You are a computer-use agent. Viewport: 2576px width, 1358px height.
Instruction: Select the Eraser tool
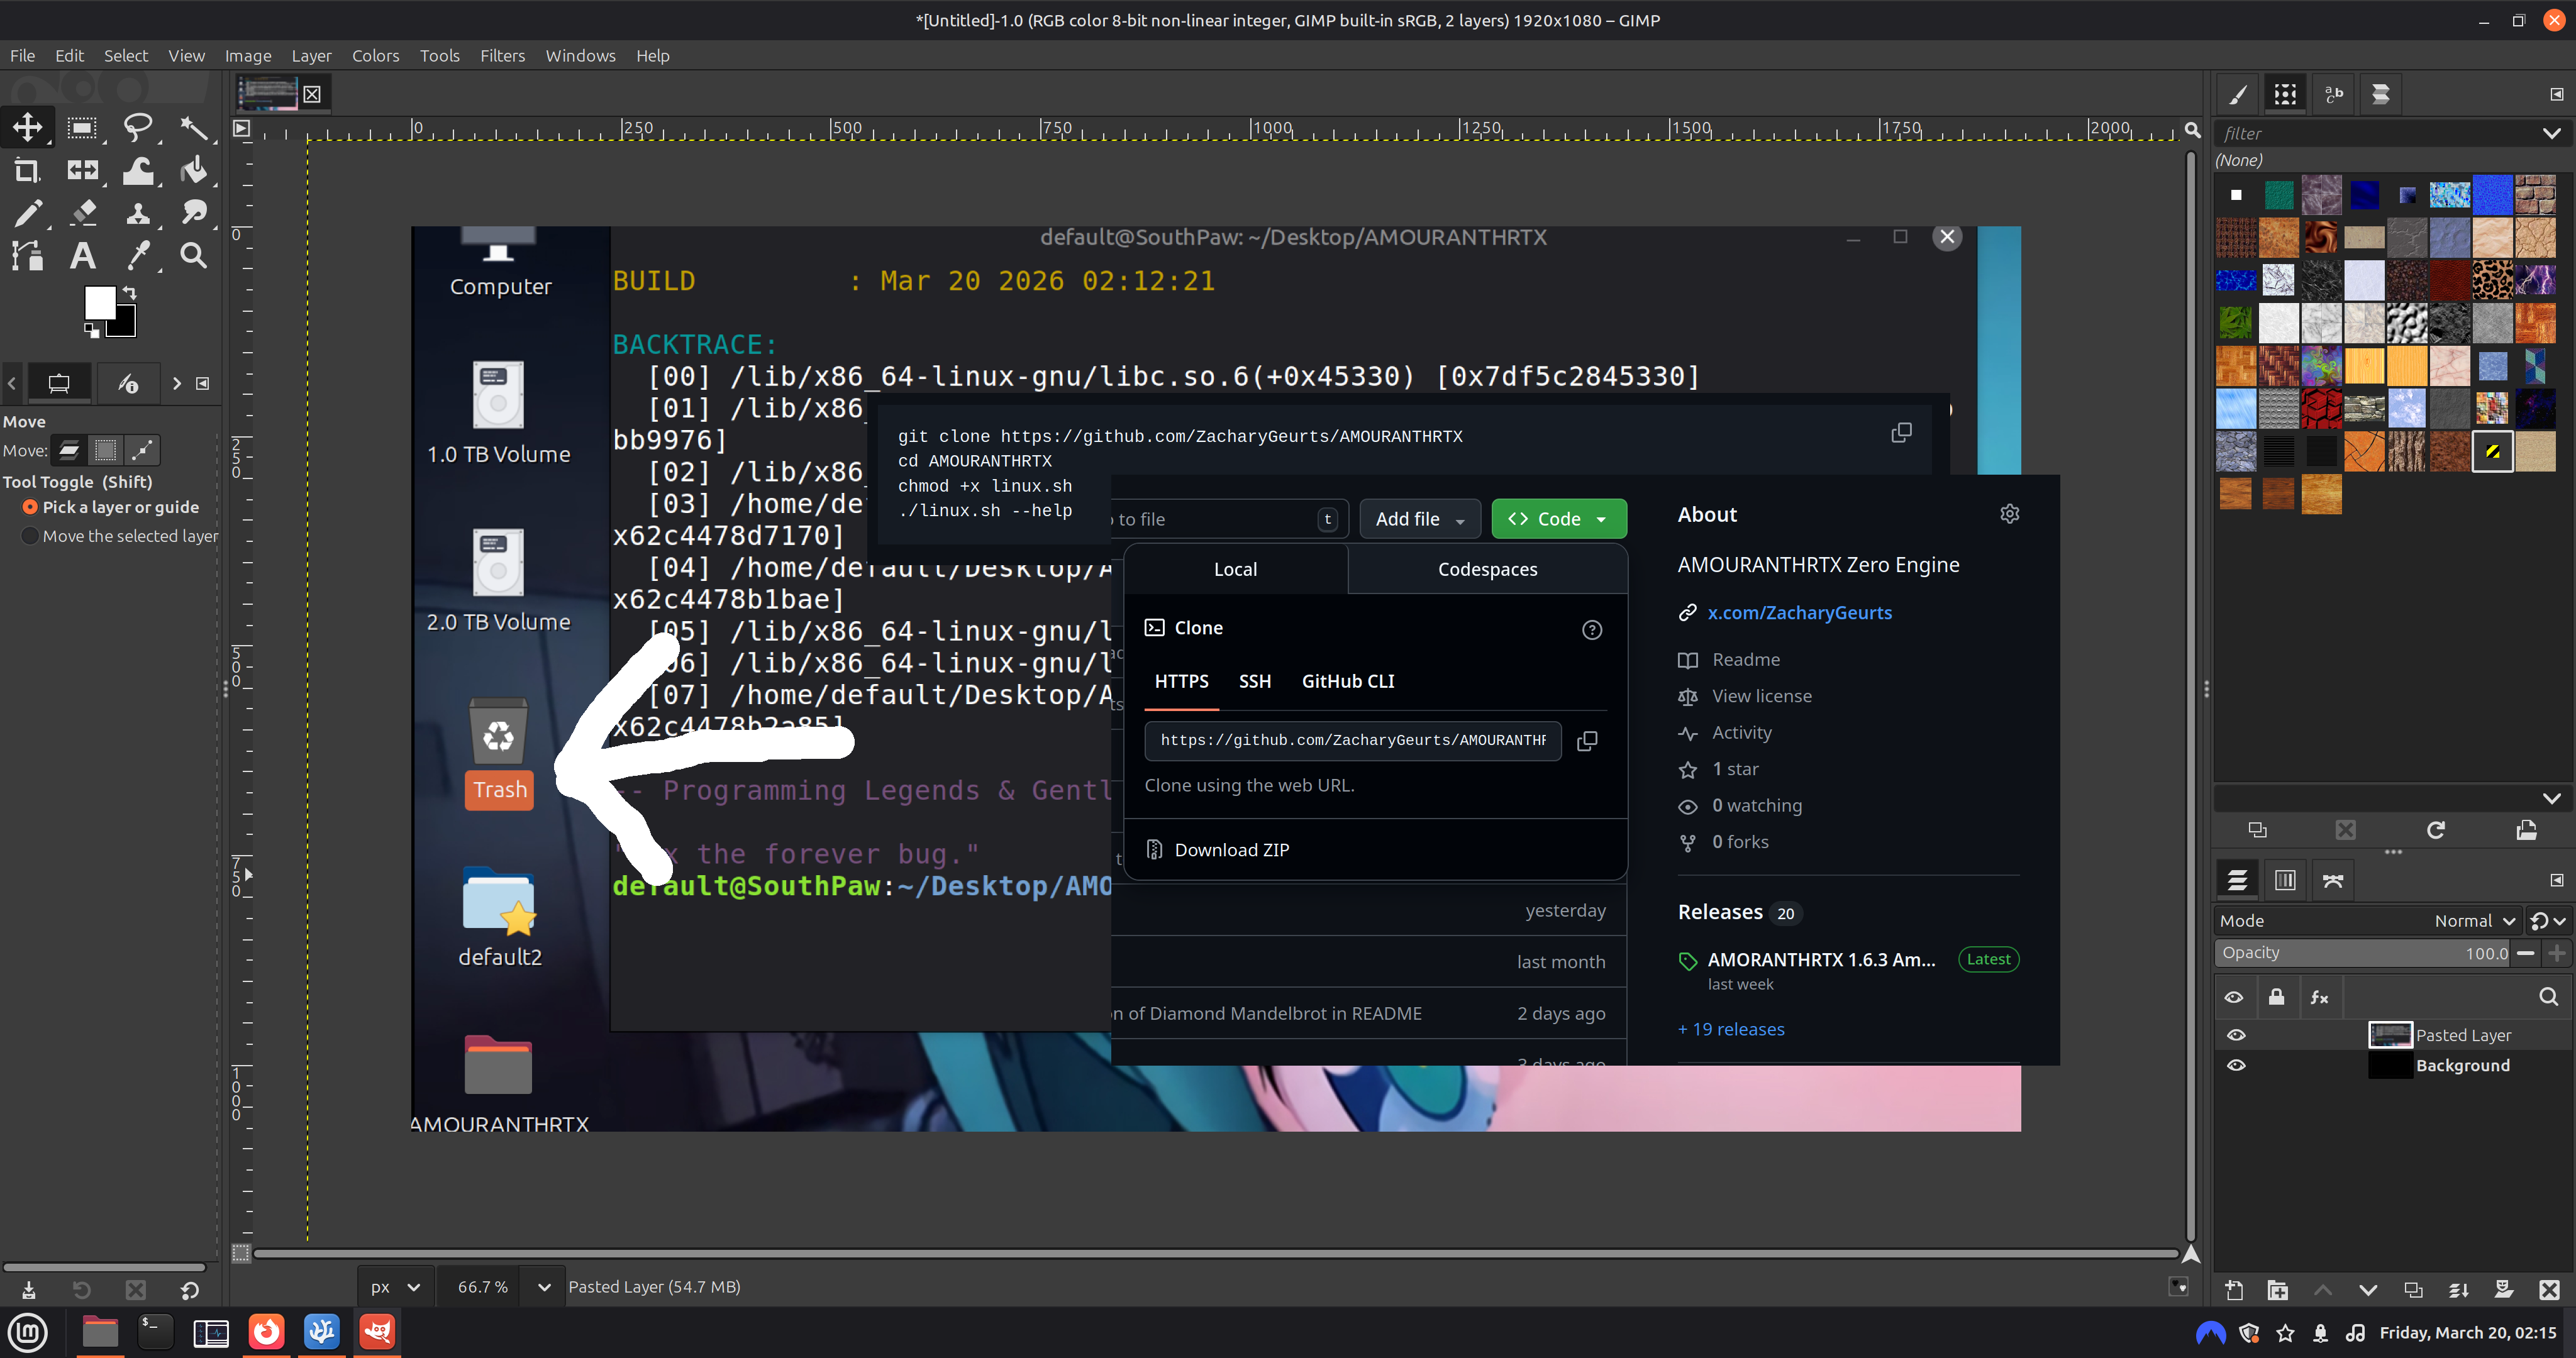tap(82, 213)
